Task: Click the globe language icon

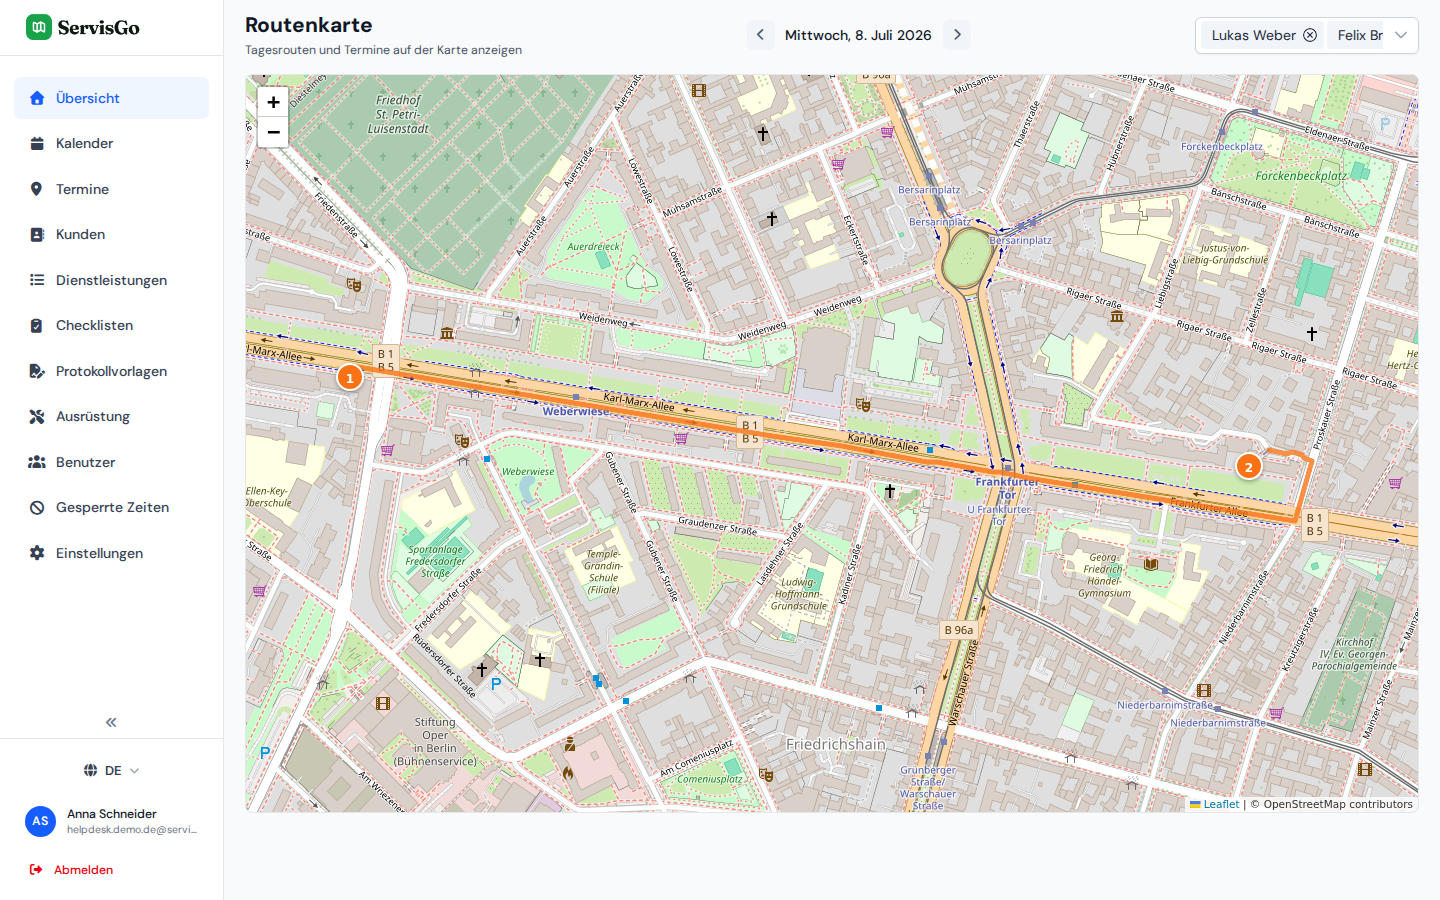Action: (90, 770)
